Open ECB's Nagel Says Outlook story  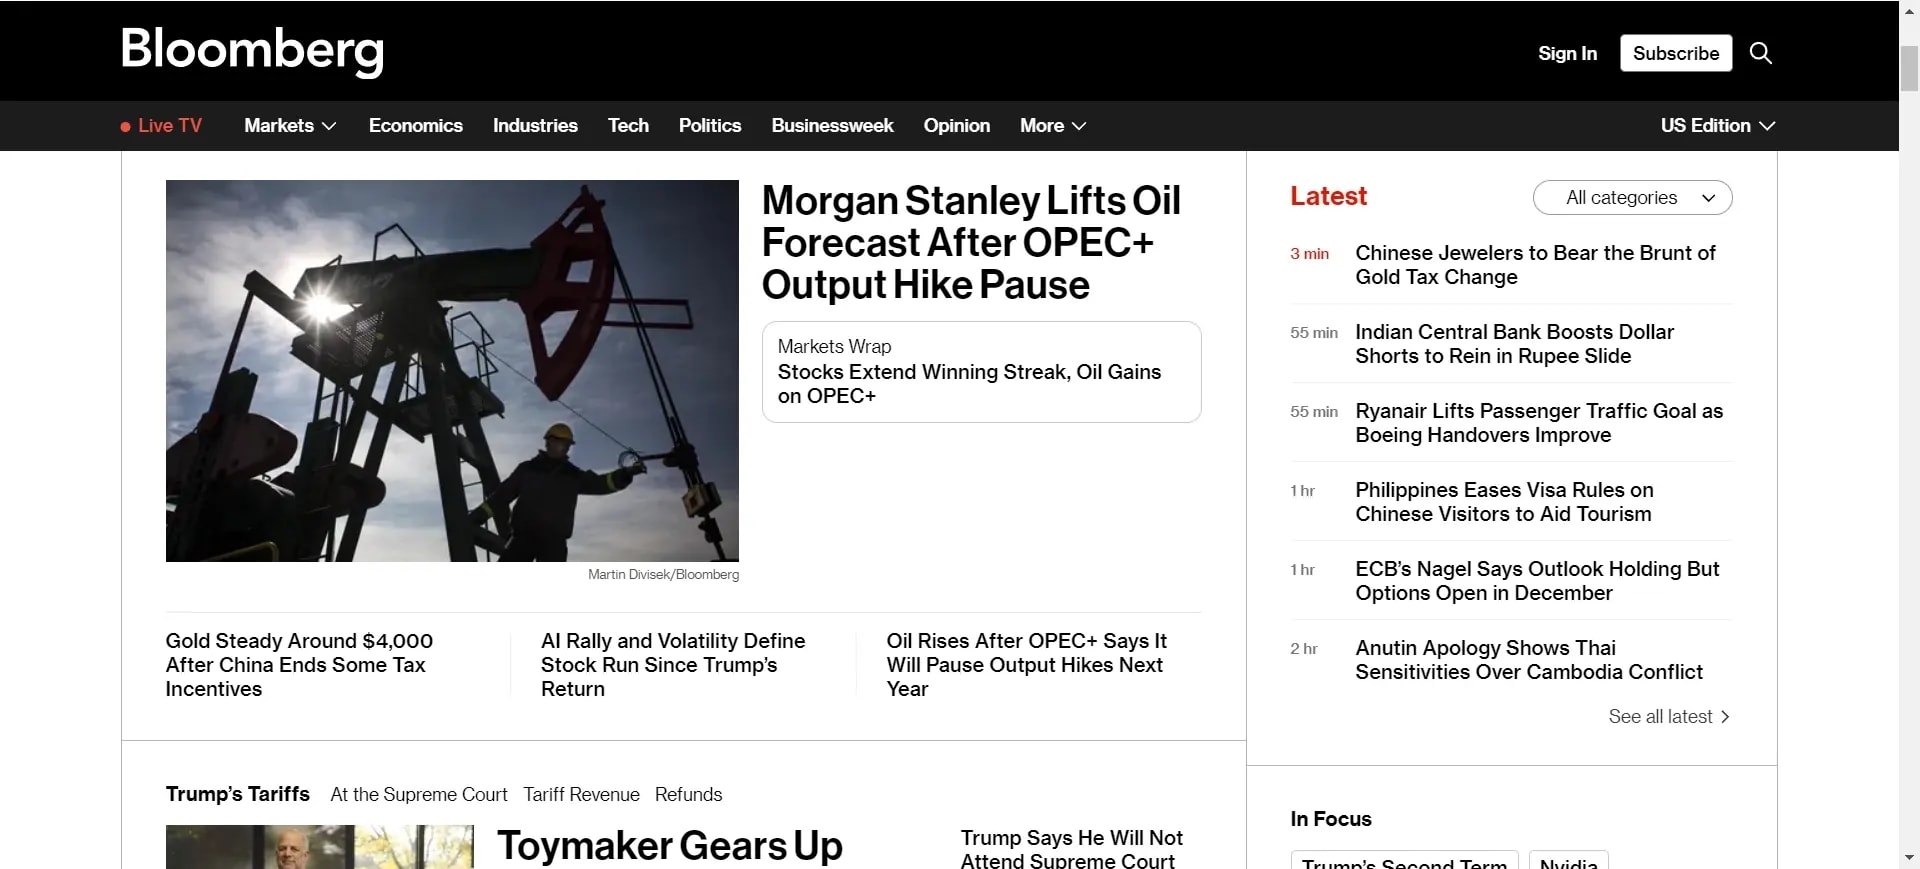pos(1537,581)
